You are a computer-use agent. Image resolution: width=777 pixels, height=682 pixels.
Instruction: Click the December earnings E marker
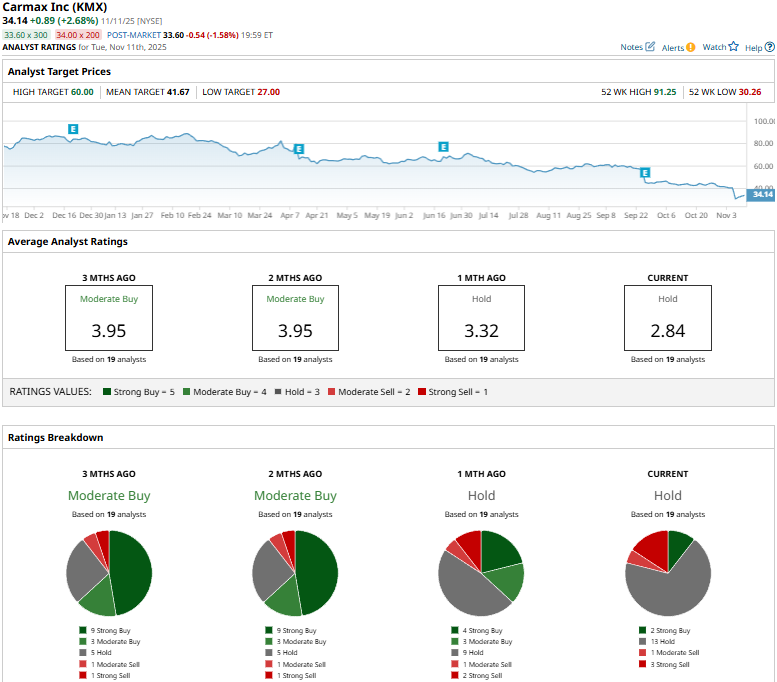click(x=73, y=129)
